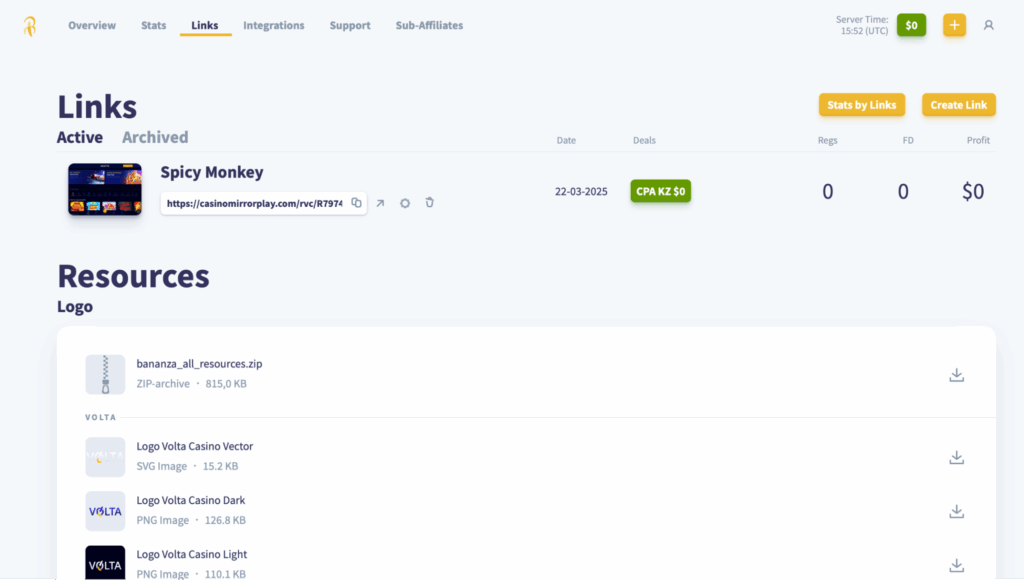The width and height of the screenshot is (1024, 580).
Task: Open Volta Casino Light logo thumbnail
Action: pyautogui.click(x=105, y=563)
